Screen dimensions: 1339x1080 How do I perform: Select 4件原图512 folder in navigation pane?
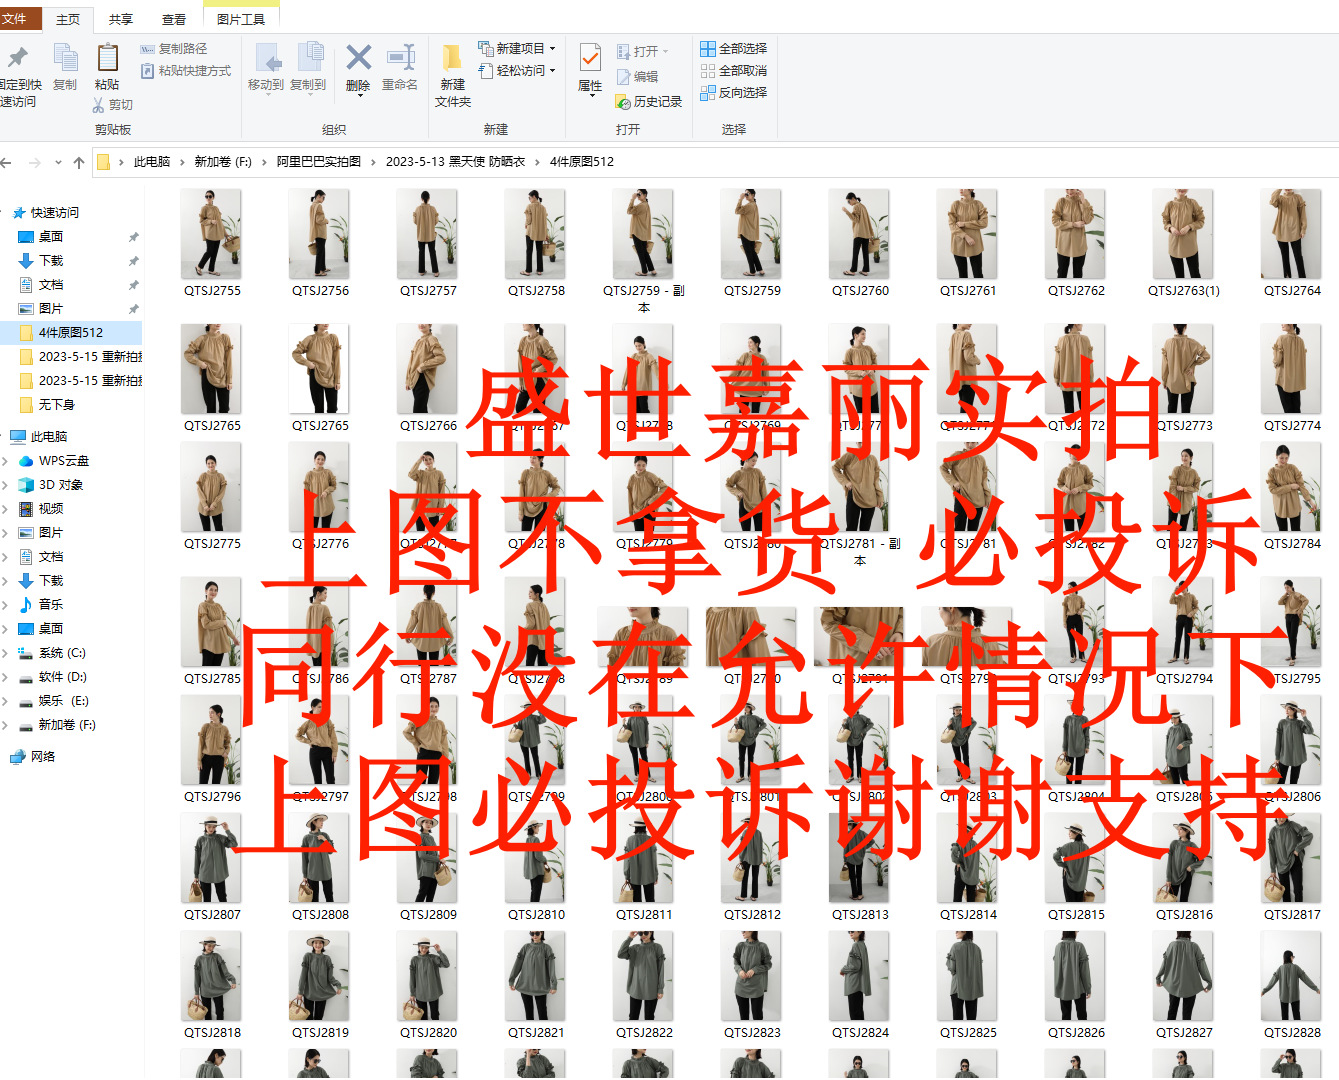70,333
